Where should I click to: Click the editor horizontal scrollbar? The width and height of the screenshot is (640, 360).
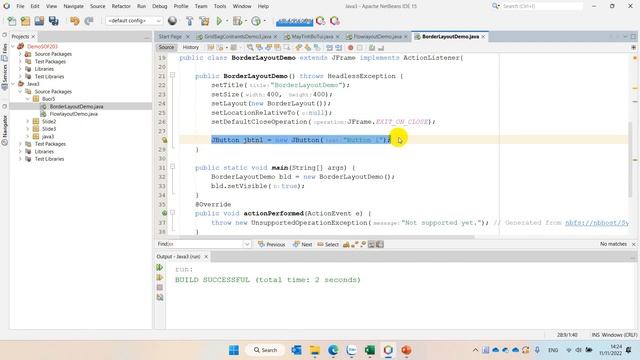coord(327,237)
